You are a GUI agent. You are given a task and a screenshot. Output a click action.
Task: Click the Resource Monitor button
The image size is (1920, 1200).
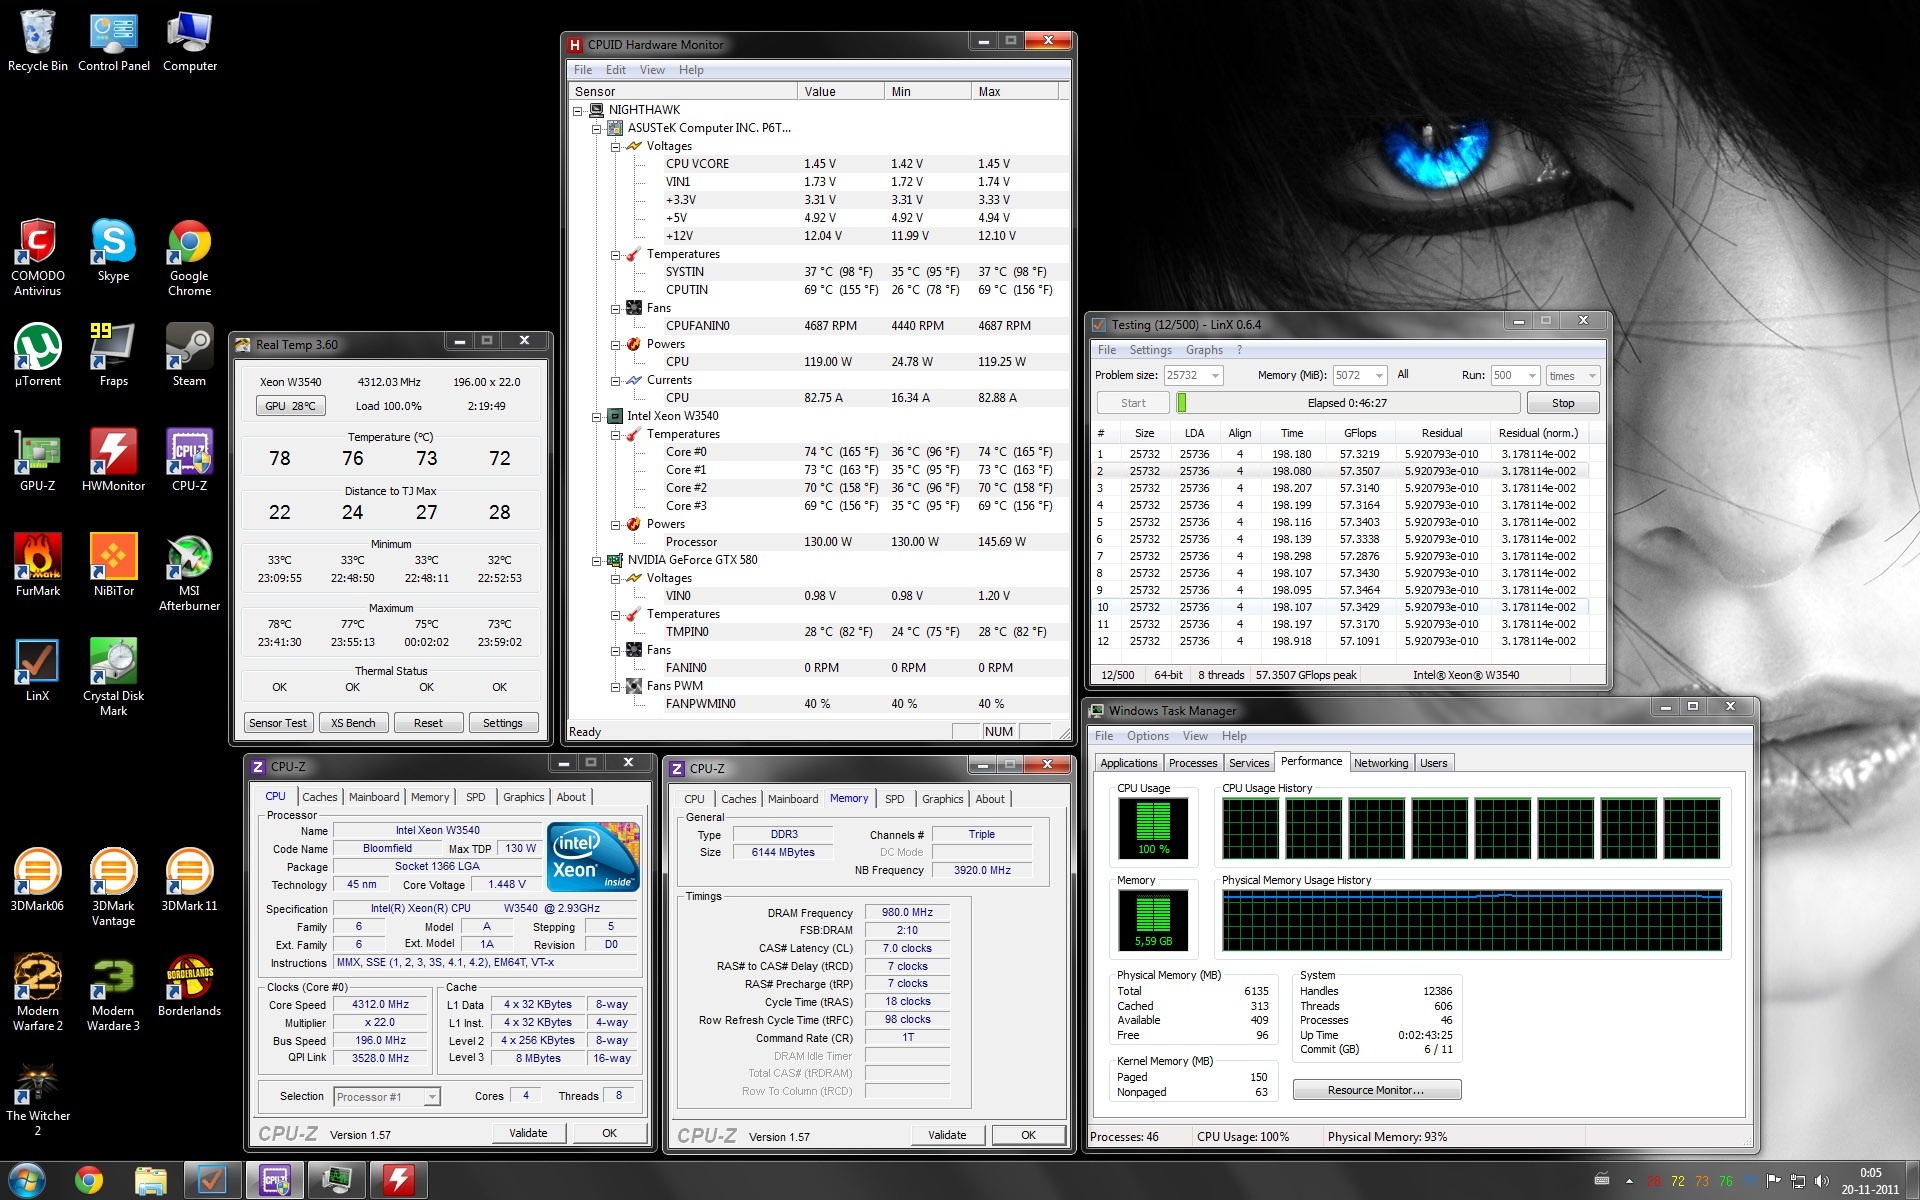coord(1376,1090)
